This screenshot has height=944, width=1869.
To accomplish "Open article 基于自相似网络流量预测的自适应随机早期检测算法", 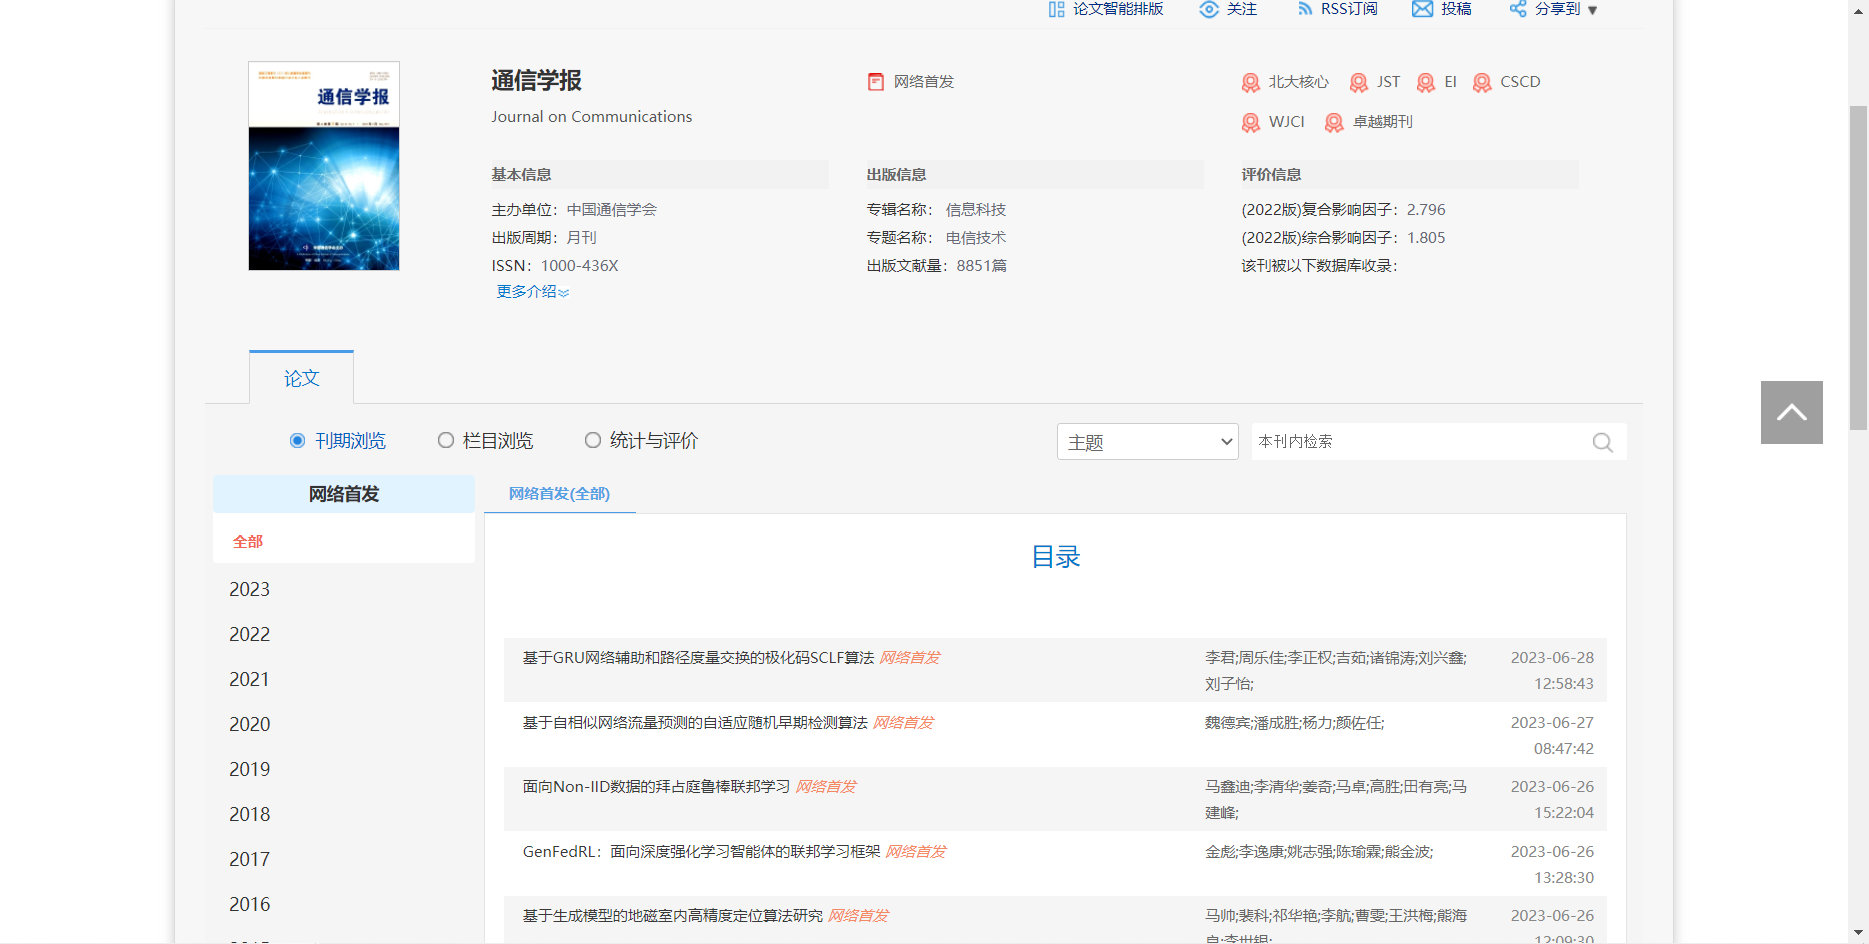I will point(695,723).
